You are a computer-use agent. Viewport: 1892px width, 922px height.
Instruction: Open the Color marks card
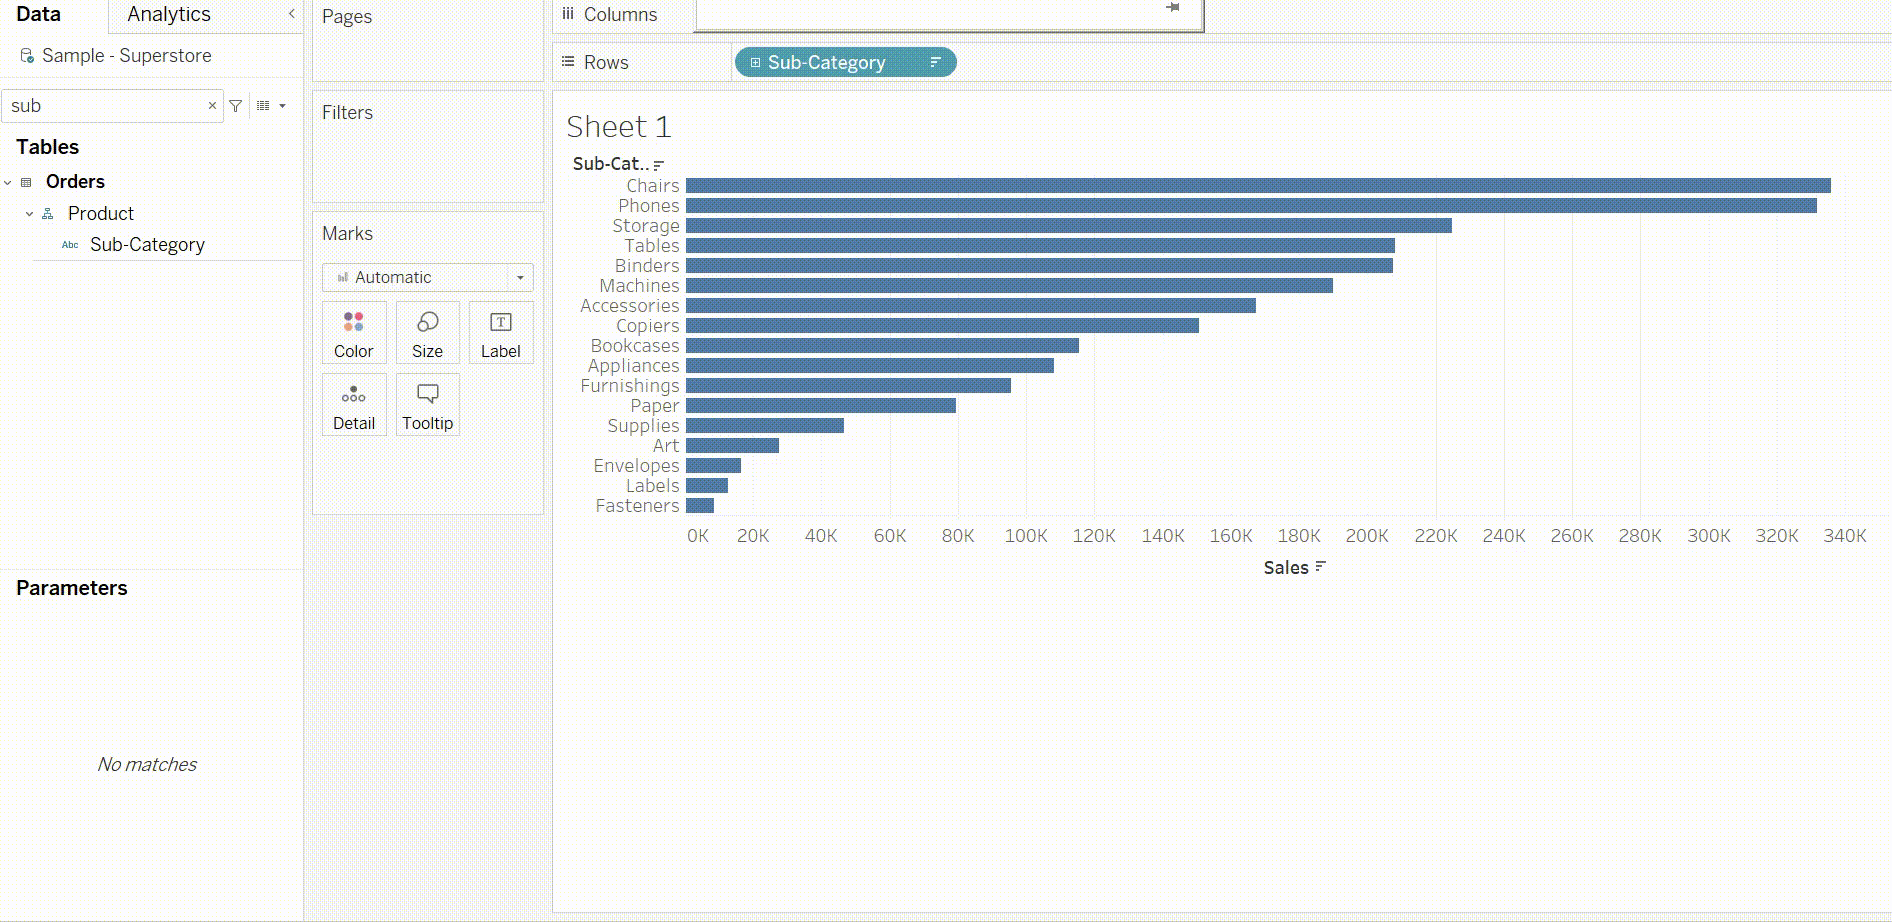[x=354, y=333]
